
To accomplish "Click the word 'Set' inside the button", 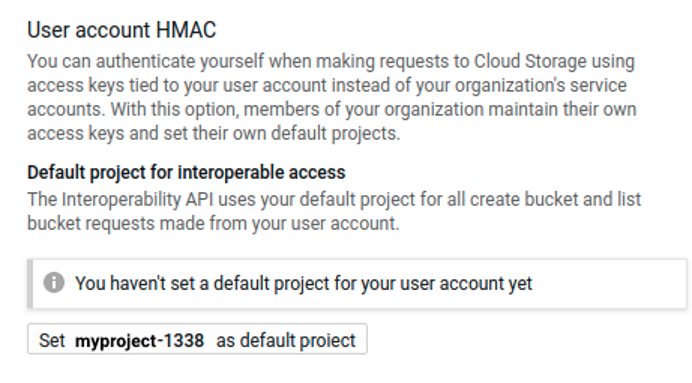I will [x=52, y=341].
